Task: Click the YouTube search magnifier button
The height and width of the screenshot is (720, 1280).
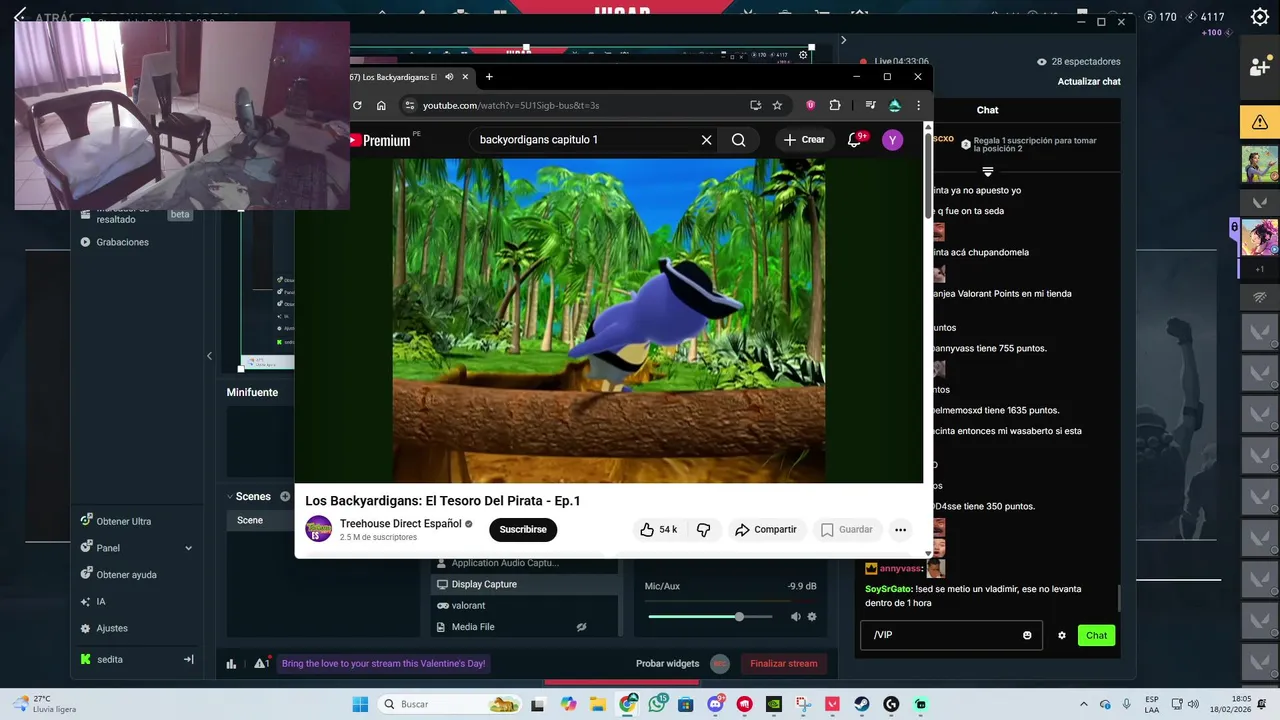Action: click(738, 140)
